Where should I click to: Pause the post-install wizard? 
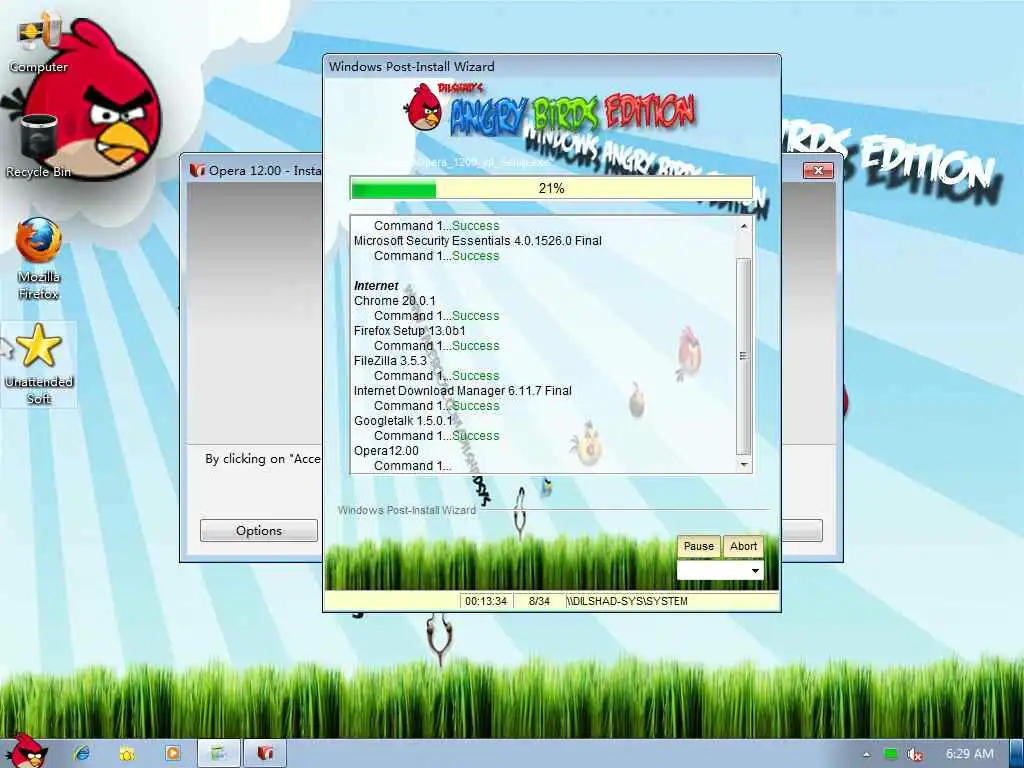pos(699,547)
